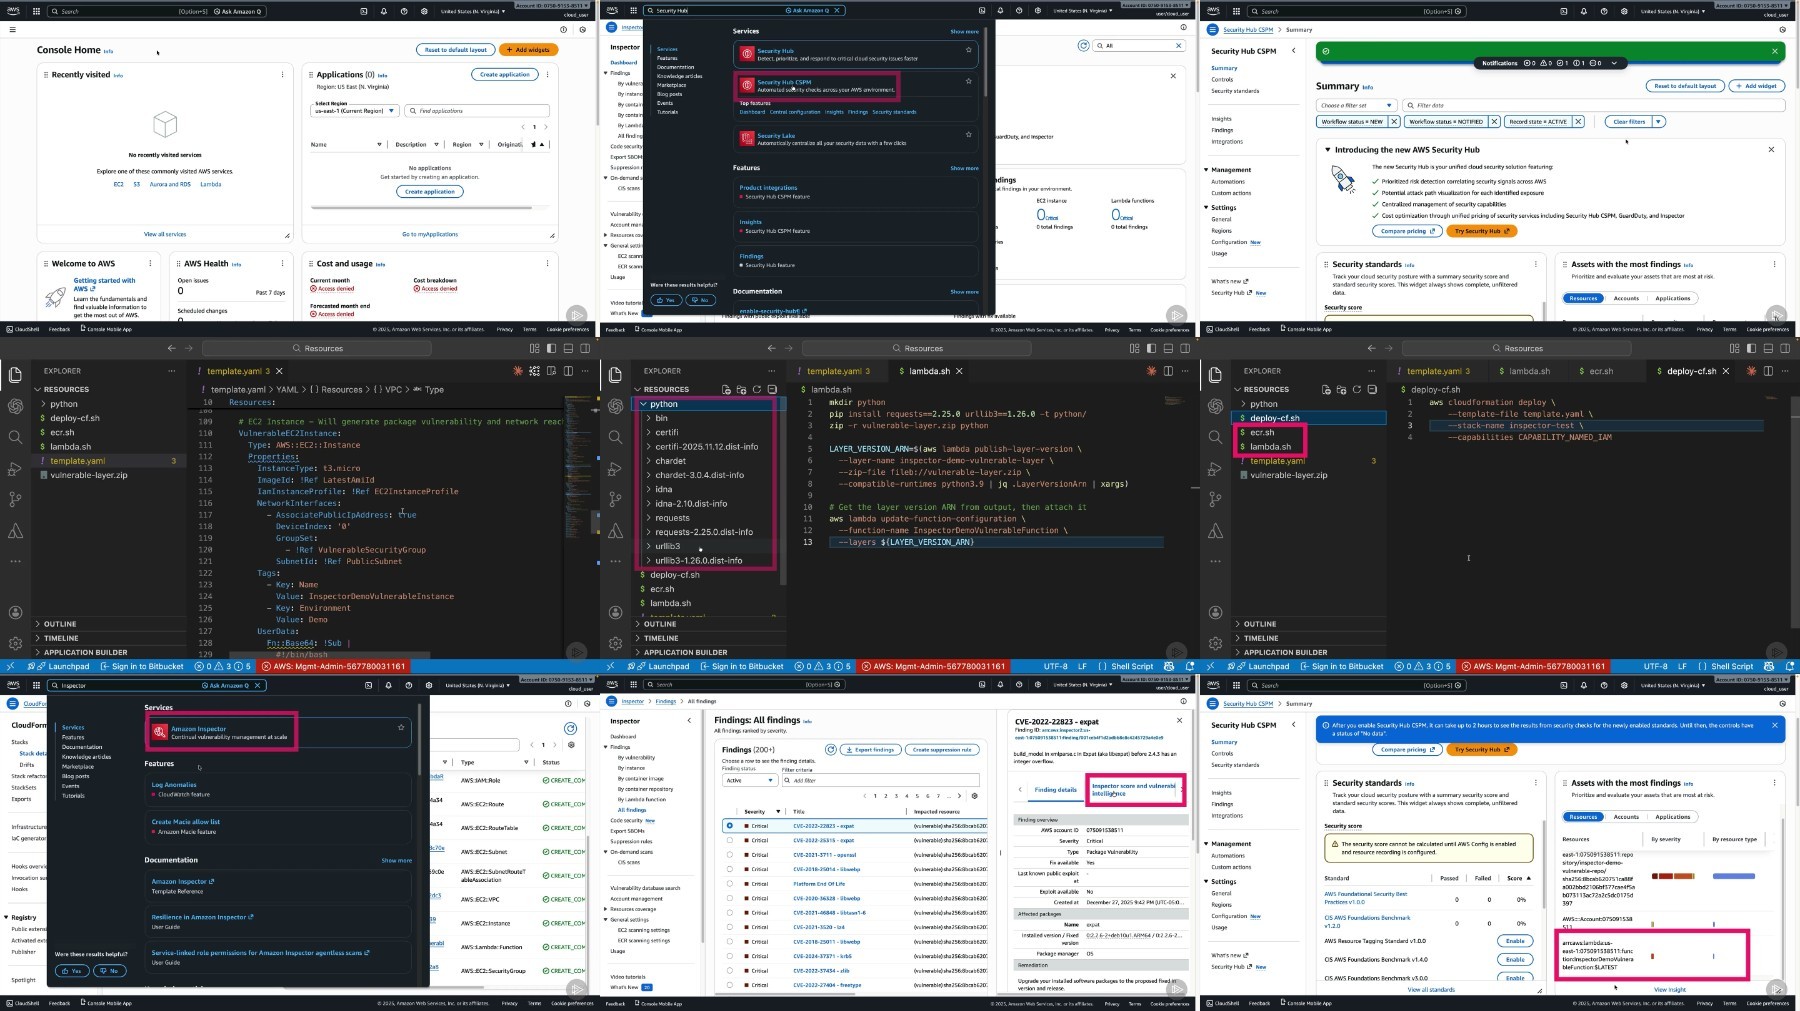Dismiss the 'Introducing the new AWS Security Hub' banner
The width and height of the screenshot is (1800, 1011).
[x=1771, y=149]
